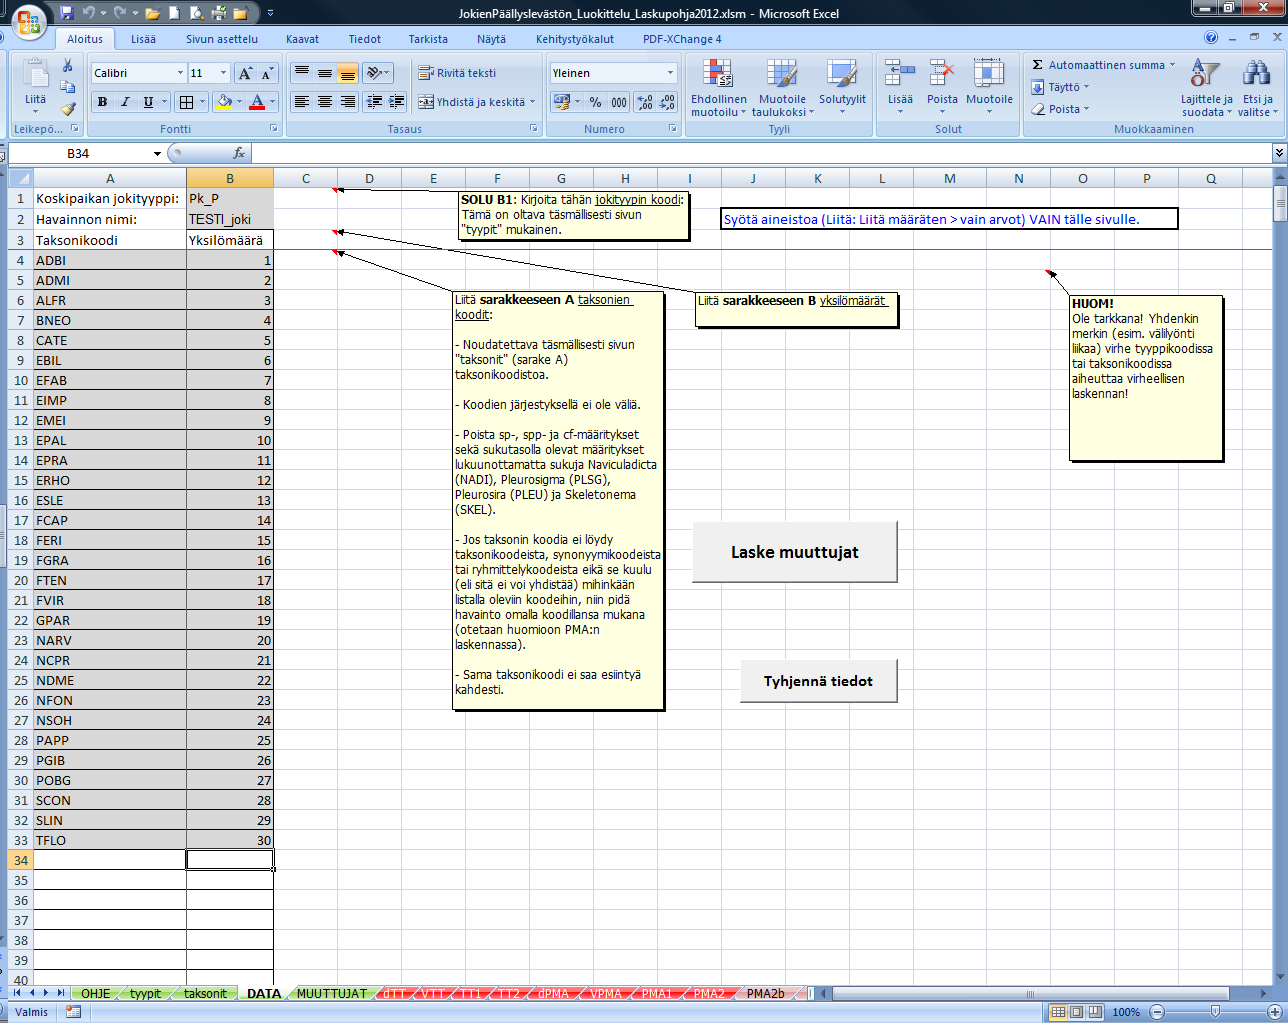Click cell B1 containing Pk_P

tap(230, 199)
